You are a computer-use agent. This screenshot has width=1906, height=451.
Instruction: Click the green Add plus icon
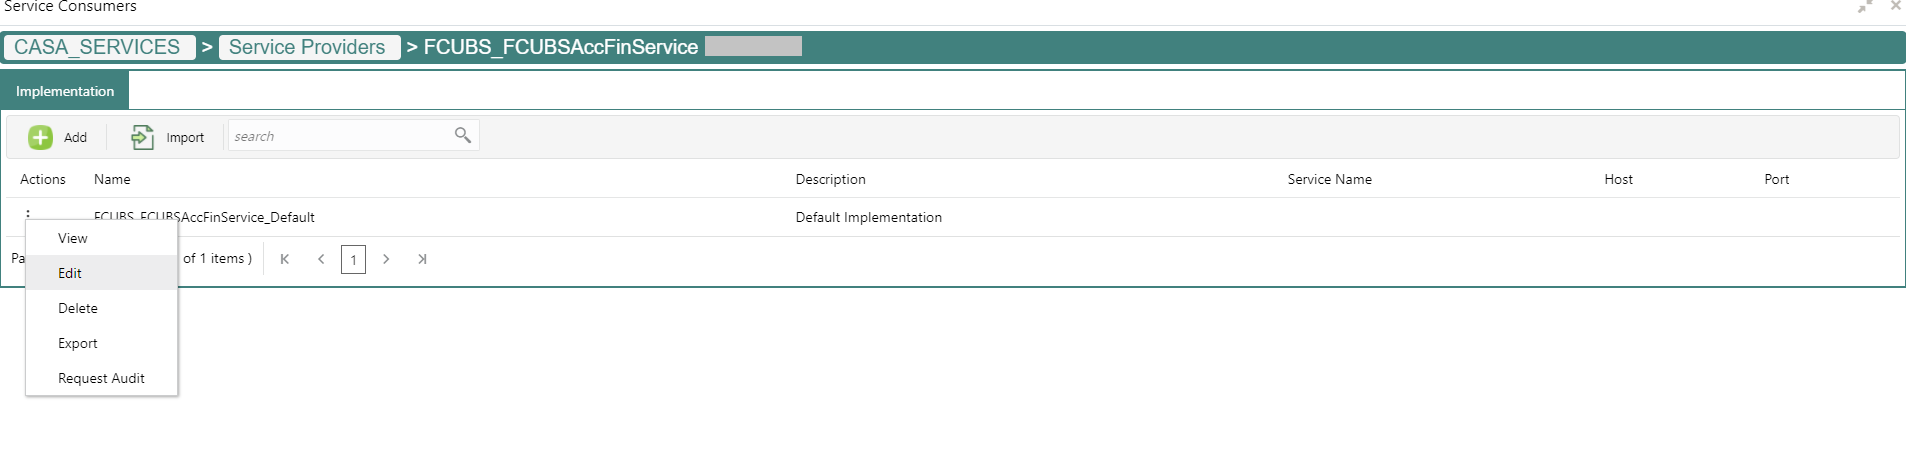point(40,137)
